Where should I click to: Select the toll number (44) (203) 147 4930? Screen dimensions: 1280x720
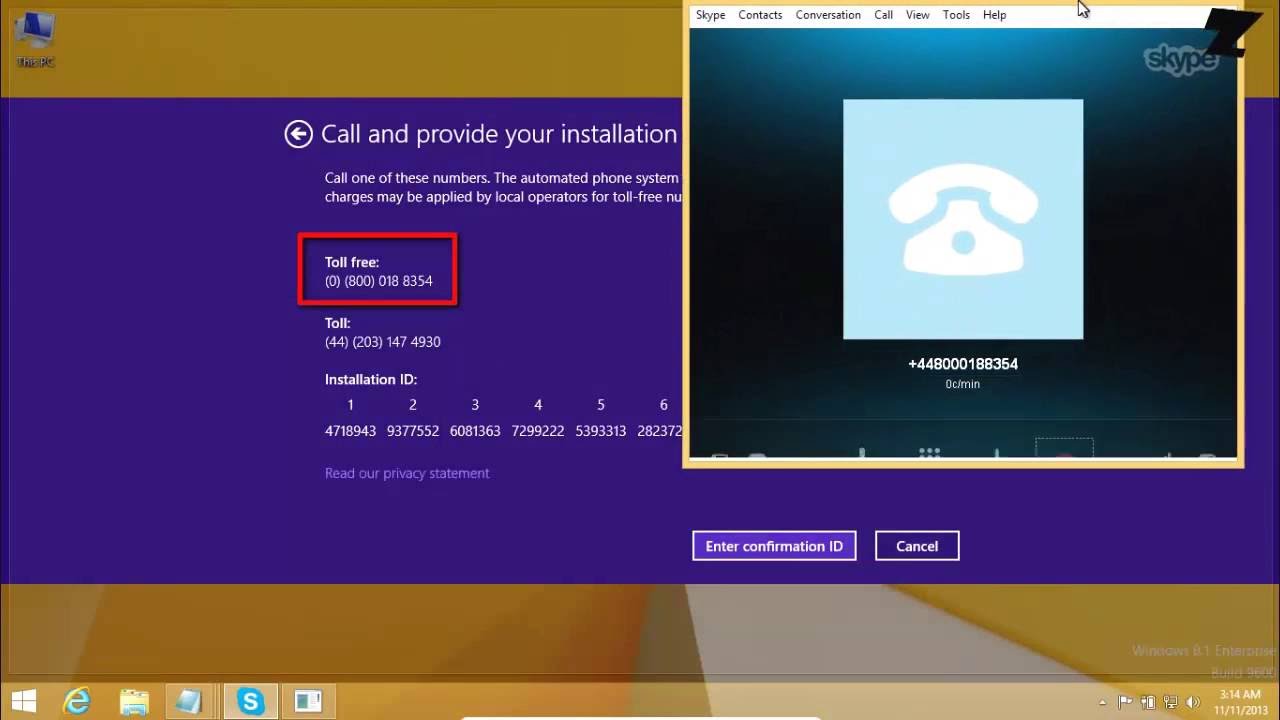[x=383, y=342]
